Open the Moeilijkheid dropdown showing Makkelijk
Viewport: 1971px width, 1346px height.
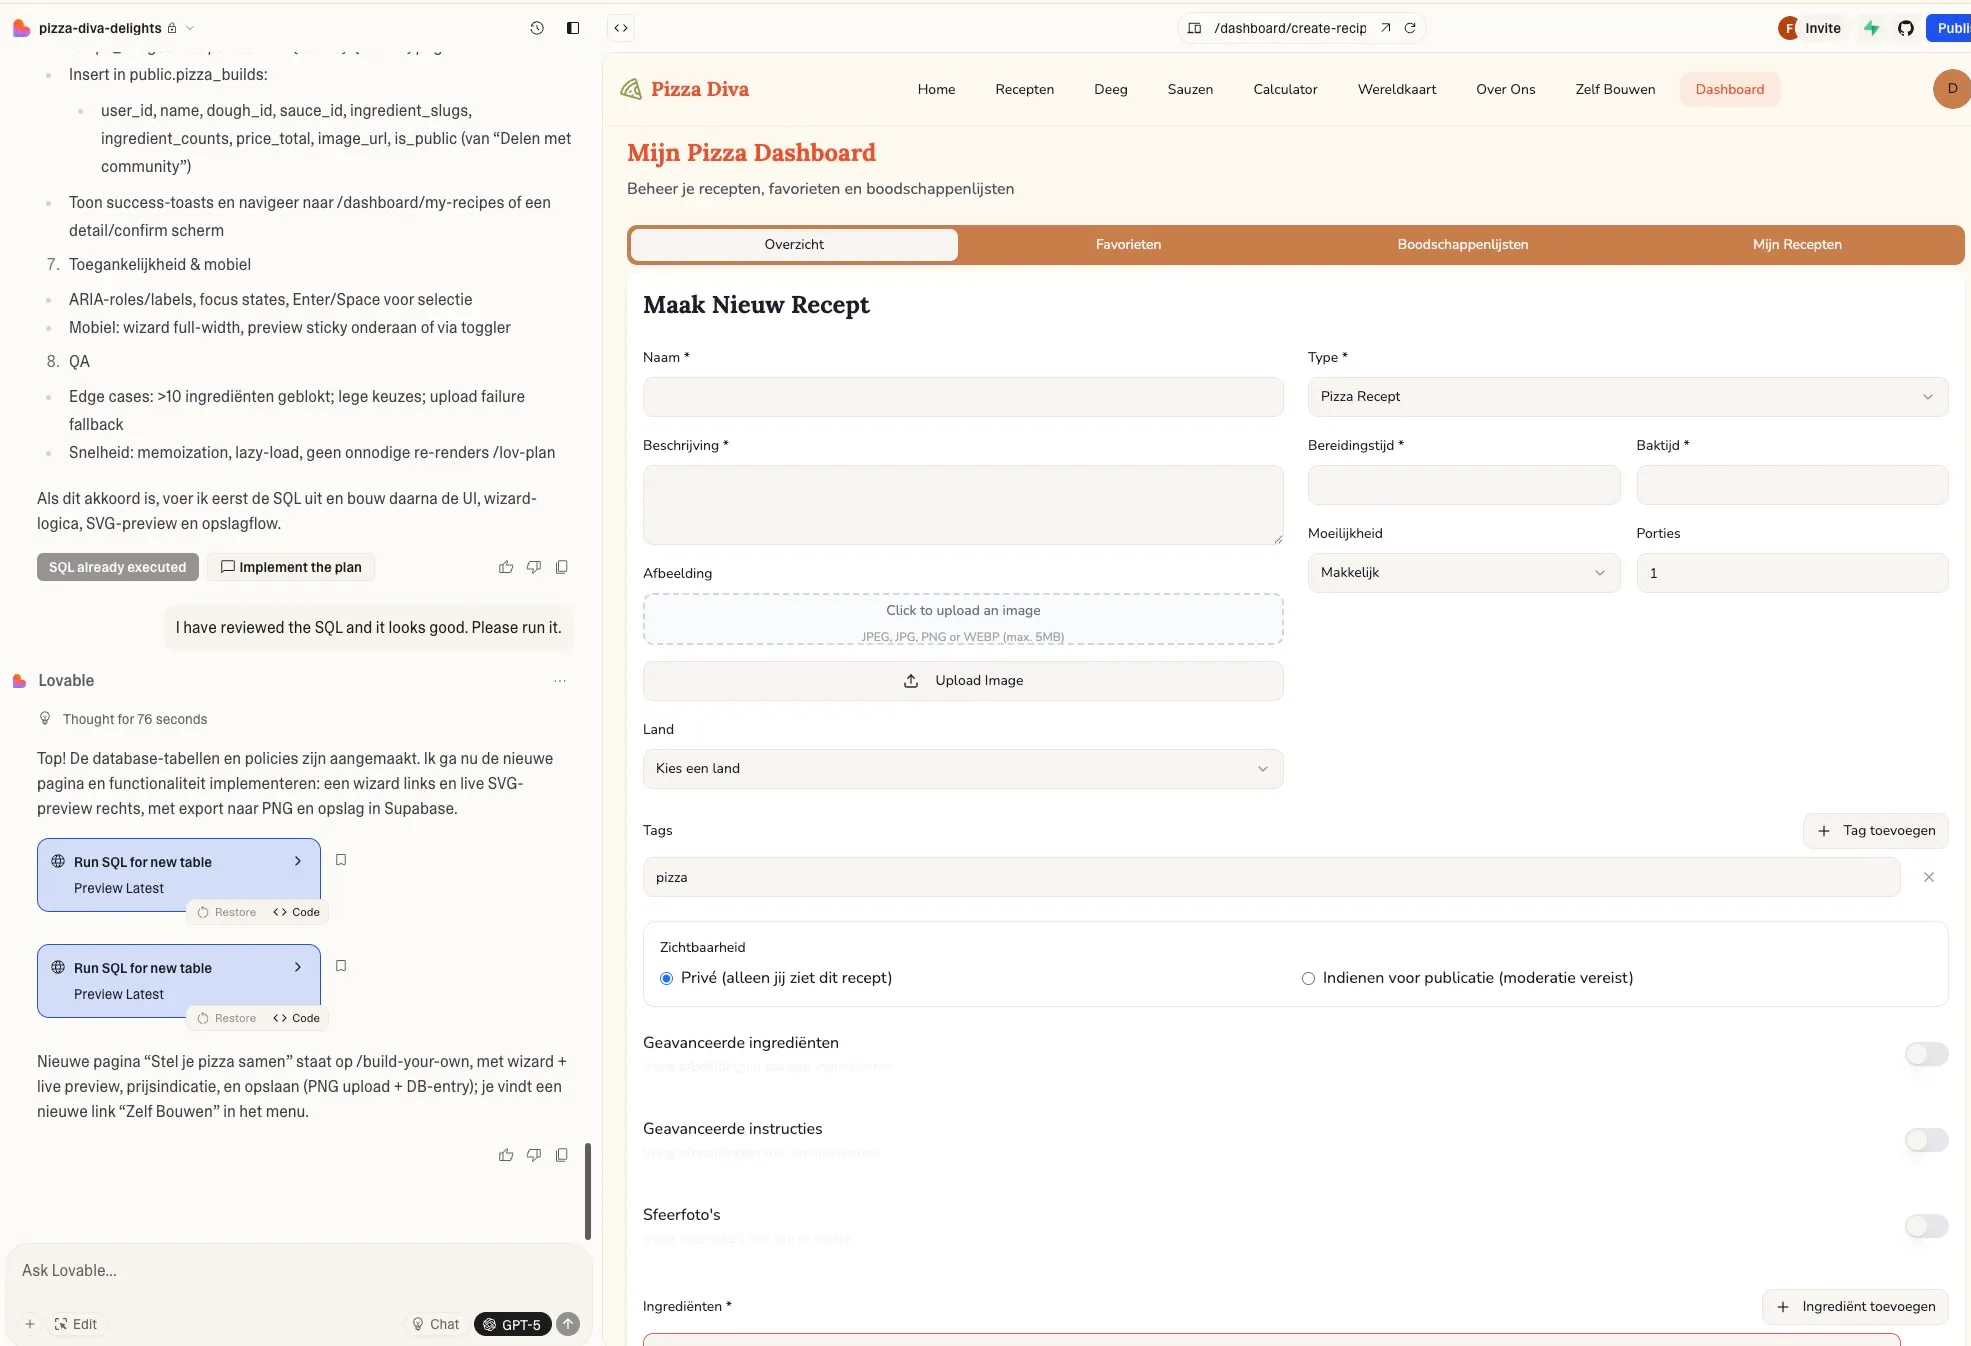coord(1463,573)
